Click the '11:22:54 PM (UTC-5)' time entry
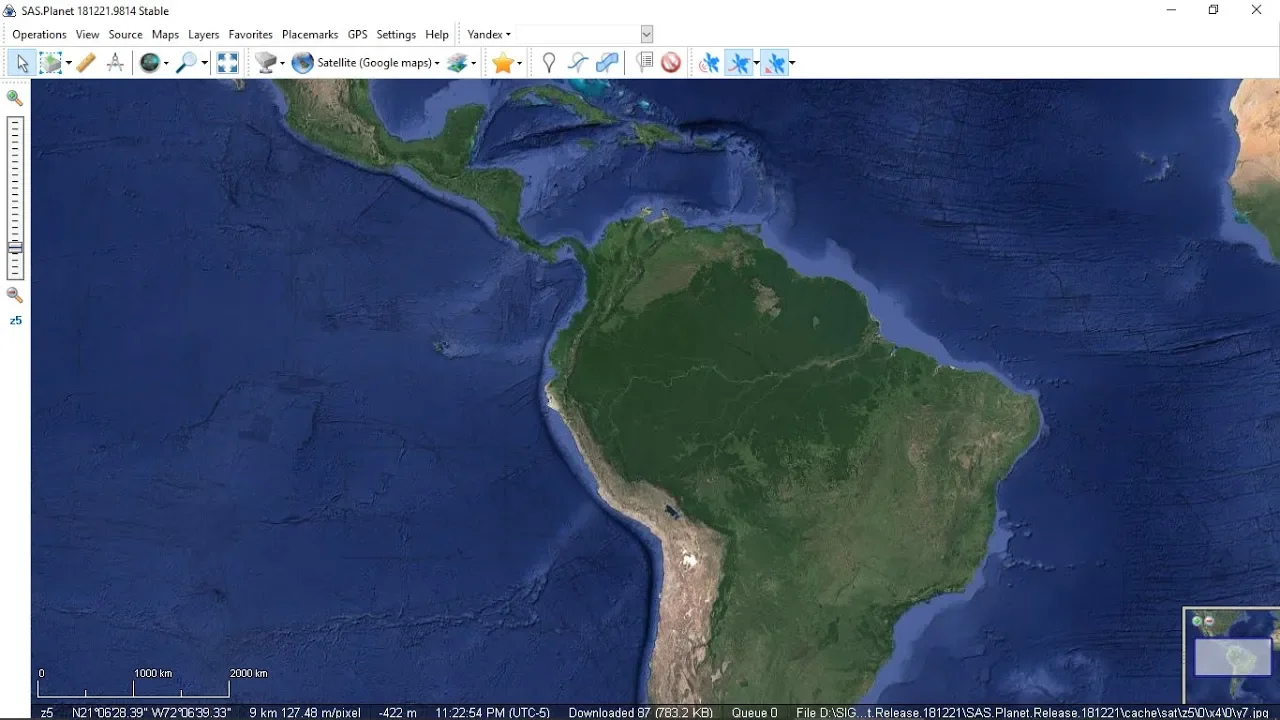 coord(492,713)
